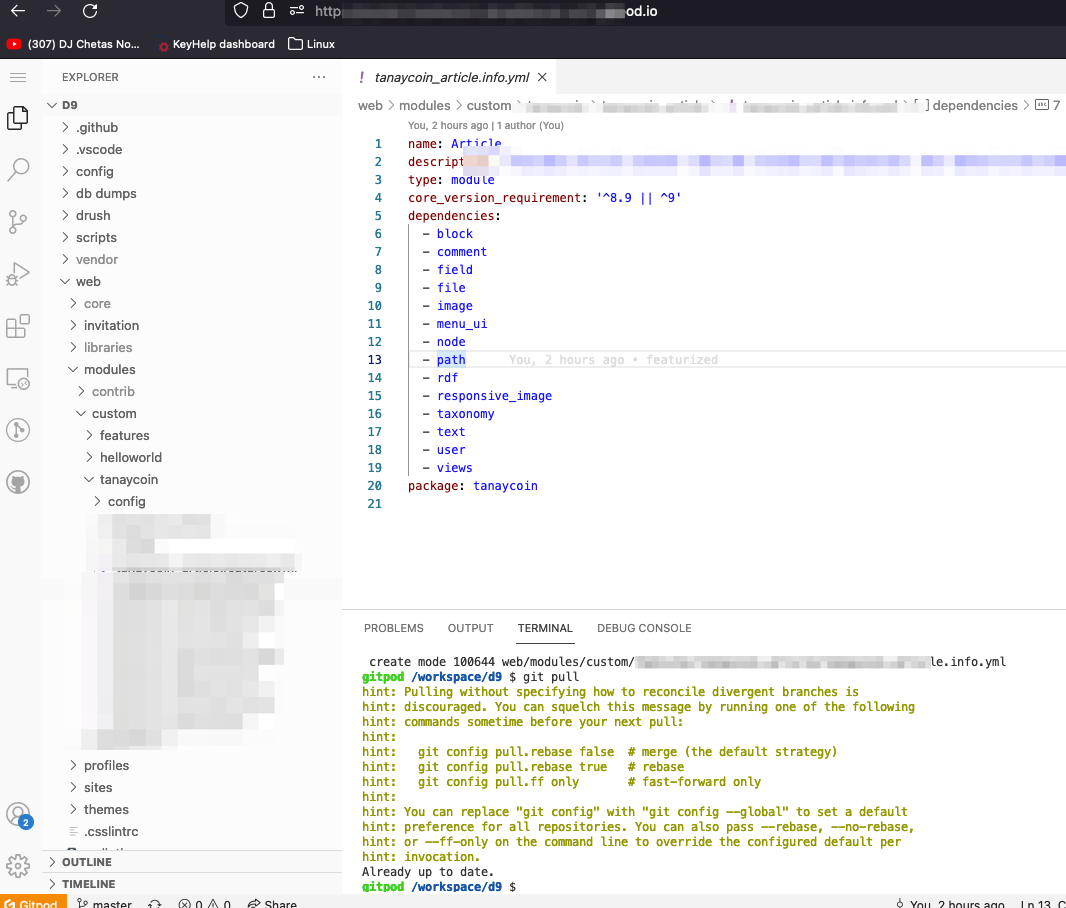Expand the core folder
The width and height of the screenshot is (1066, 908).
192,304
